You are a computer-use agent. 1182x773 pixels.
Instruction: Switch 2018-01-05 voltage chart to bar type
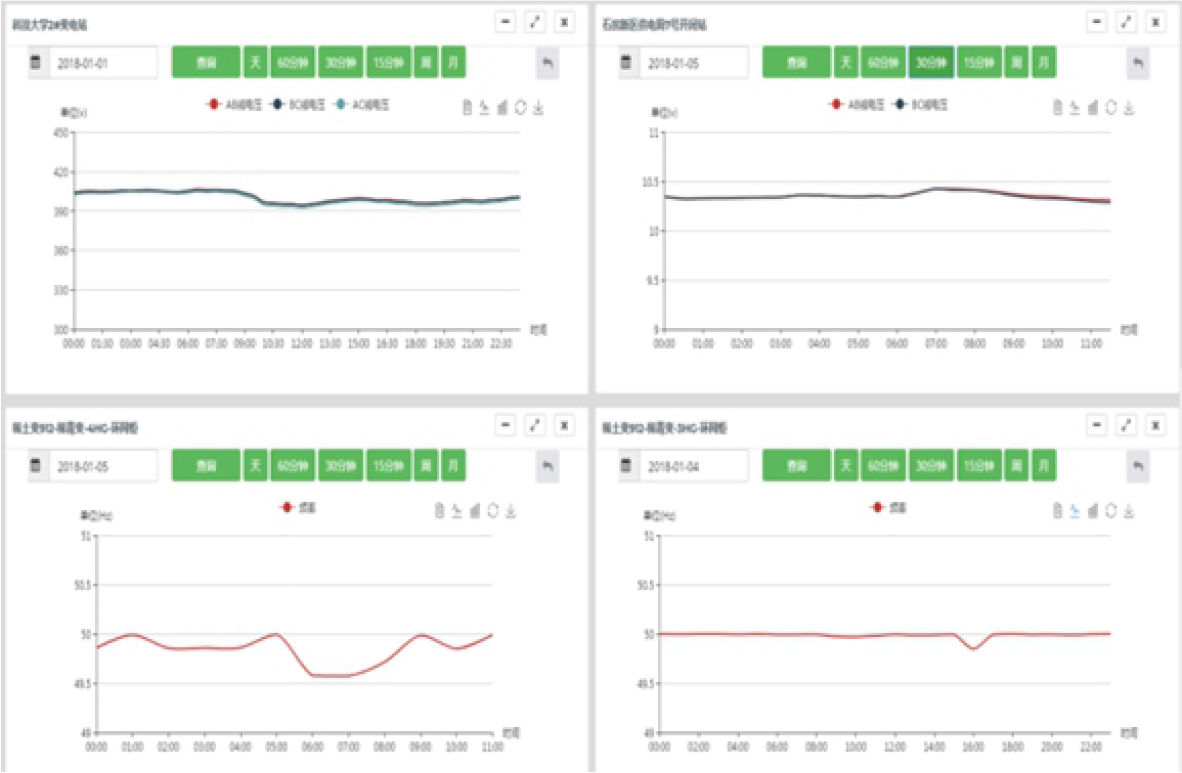[1093, 108]
